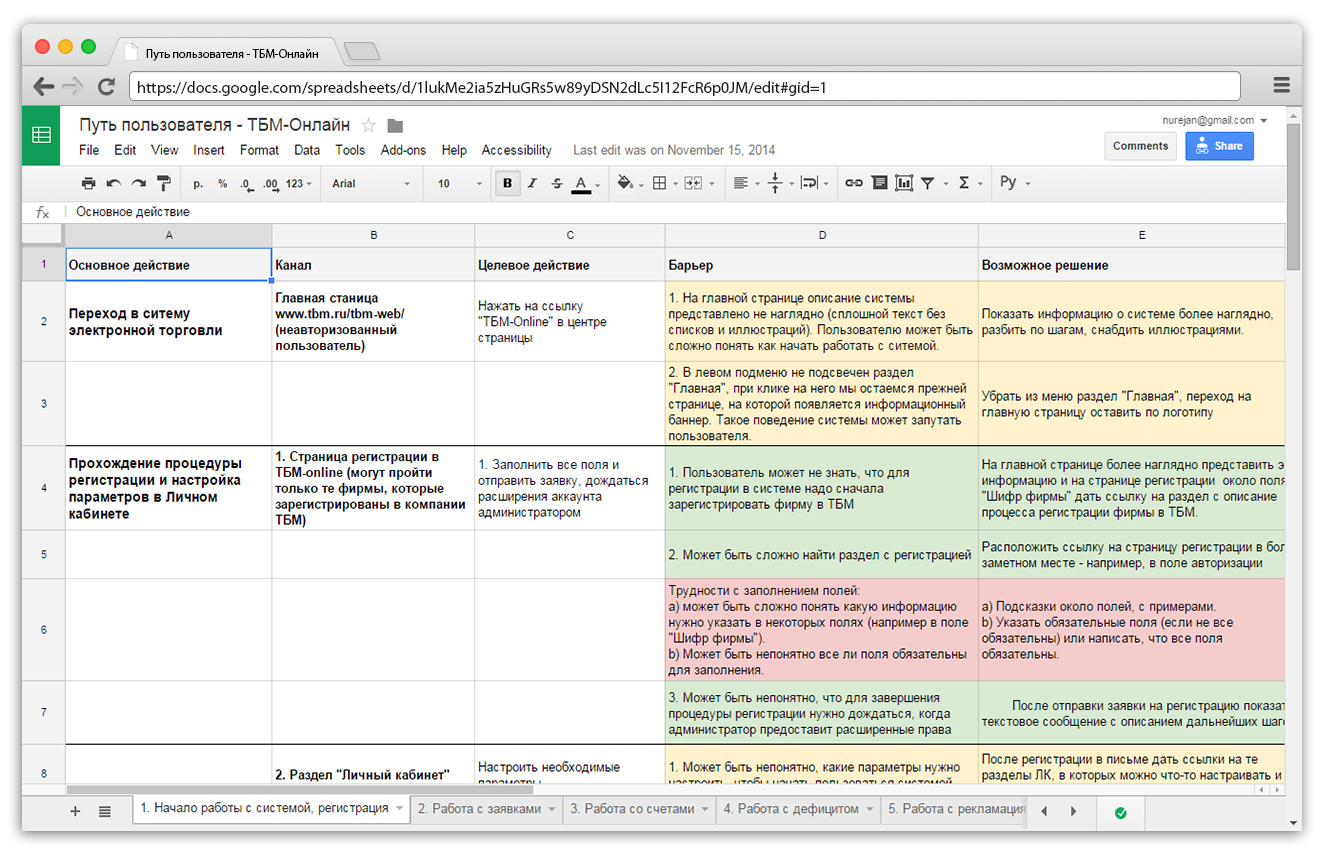Open the Chrome hamburger menu
This screenshot has width=1324, height=852.
[x=1281, y=86]
